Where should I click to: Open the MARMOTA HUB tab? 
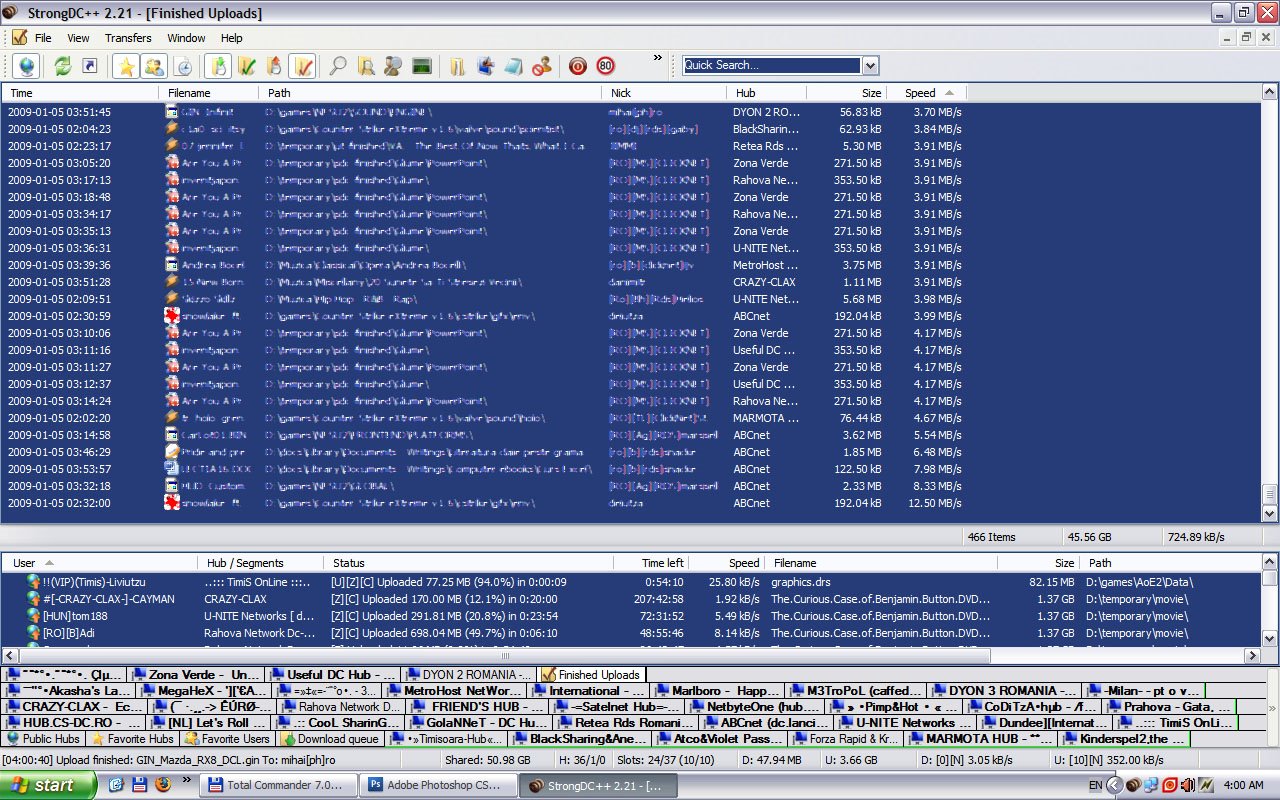coord(980,739)
